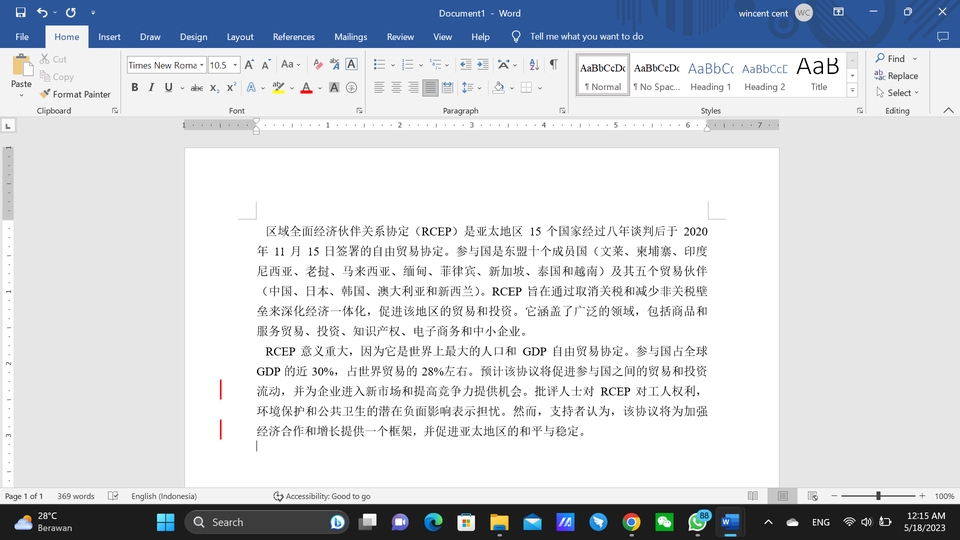This screenshot has height=540, width=960.
Task: Click the zoom slider handle
Action: pos(878,496)
